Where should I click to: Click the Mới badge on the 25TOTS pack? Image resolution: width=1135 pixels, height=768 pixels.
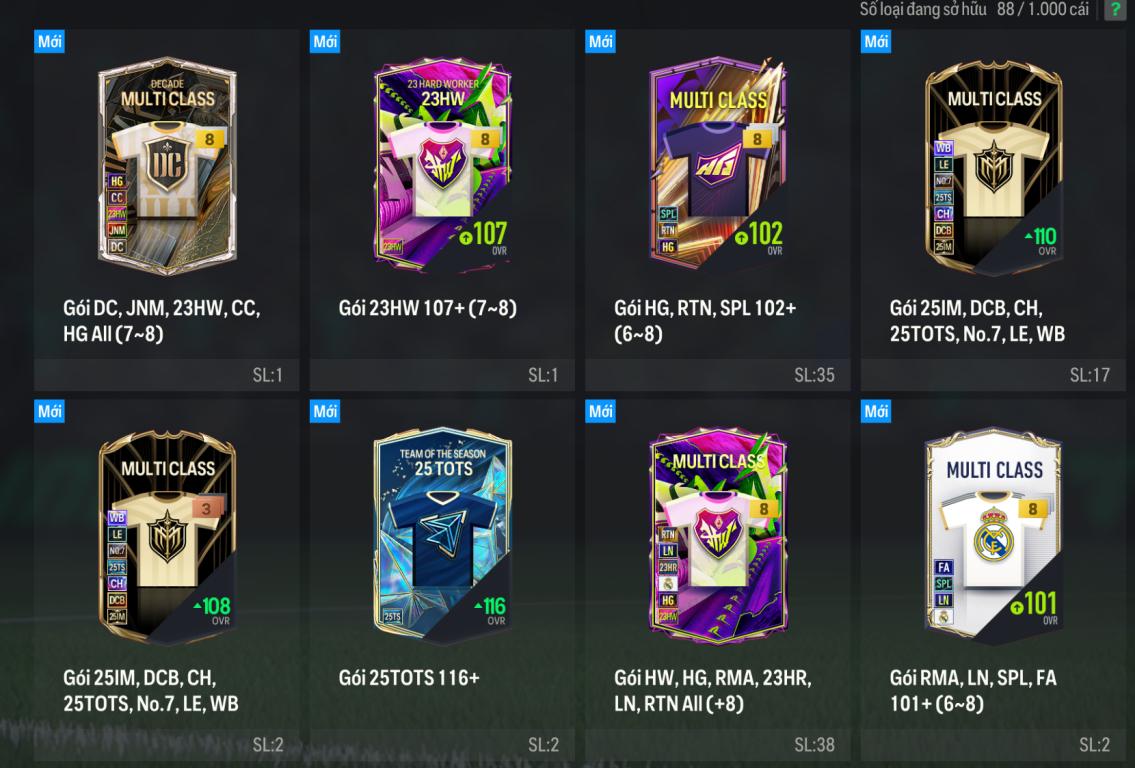(x=325, y=411)
